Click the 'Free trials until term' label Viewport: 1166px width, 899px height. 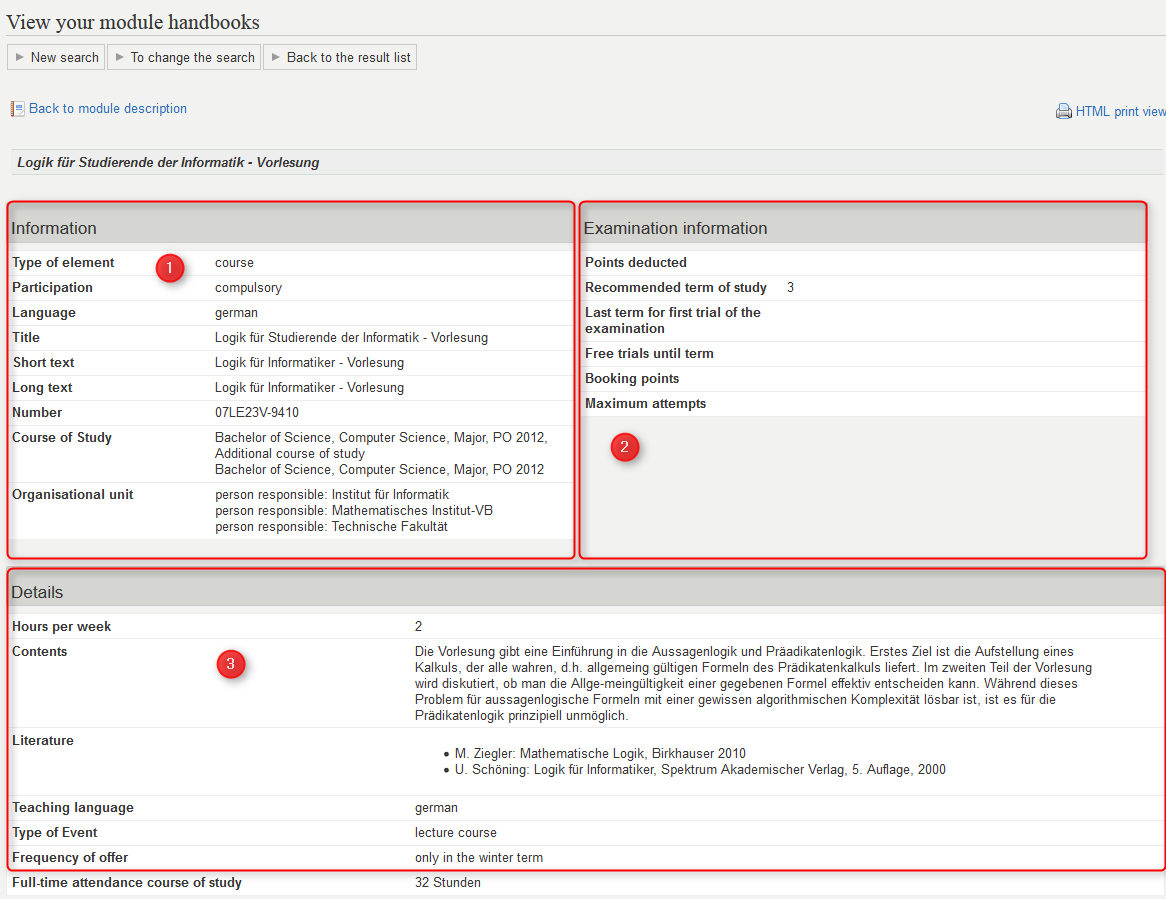click(x=649, y=354)
